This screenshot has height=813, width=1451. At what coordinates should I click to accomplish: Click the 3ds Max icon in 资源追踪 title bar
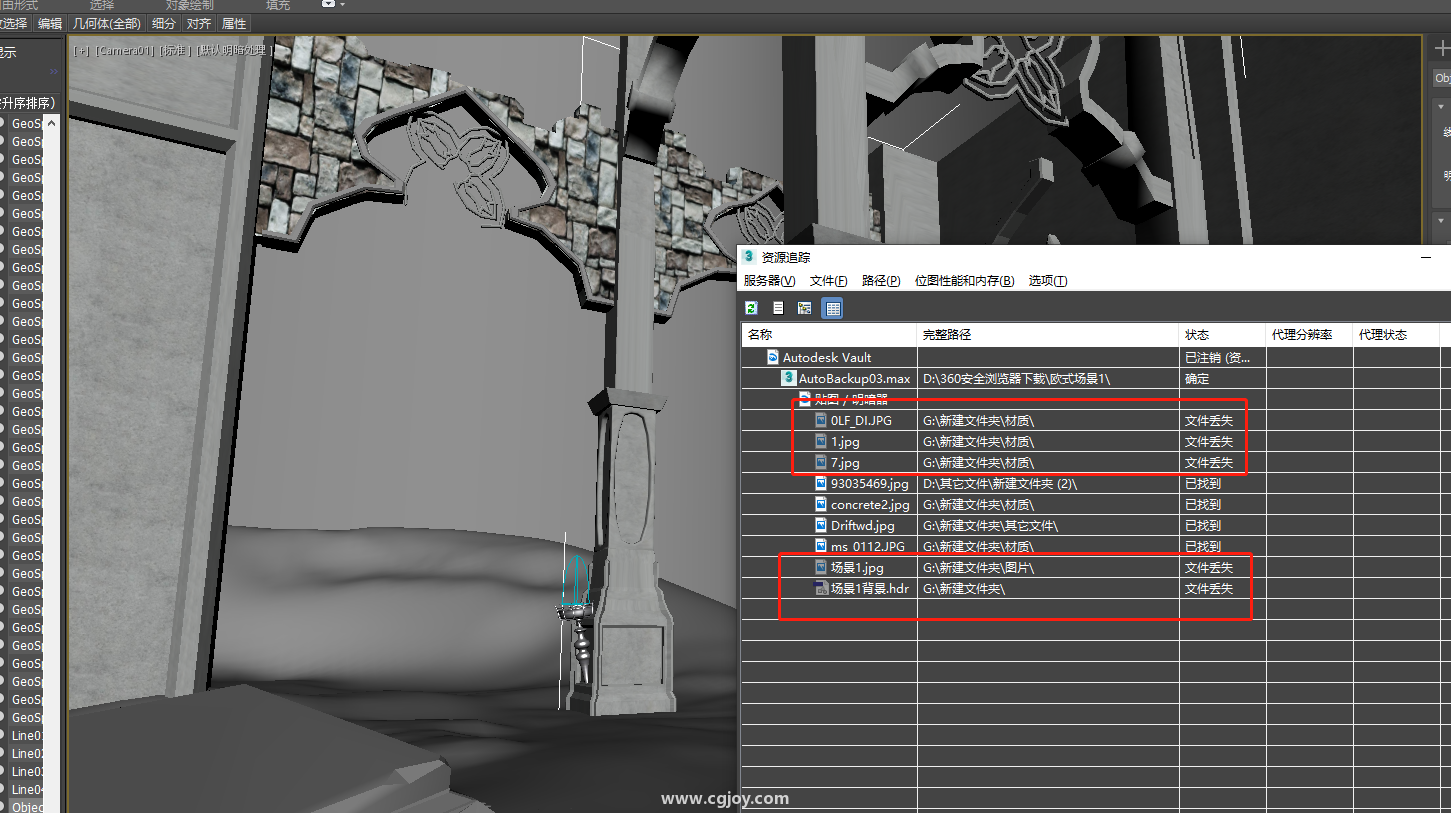tap(749, 257)
